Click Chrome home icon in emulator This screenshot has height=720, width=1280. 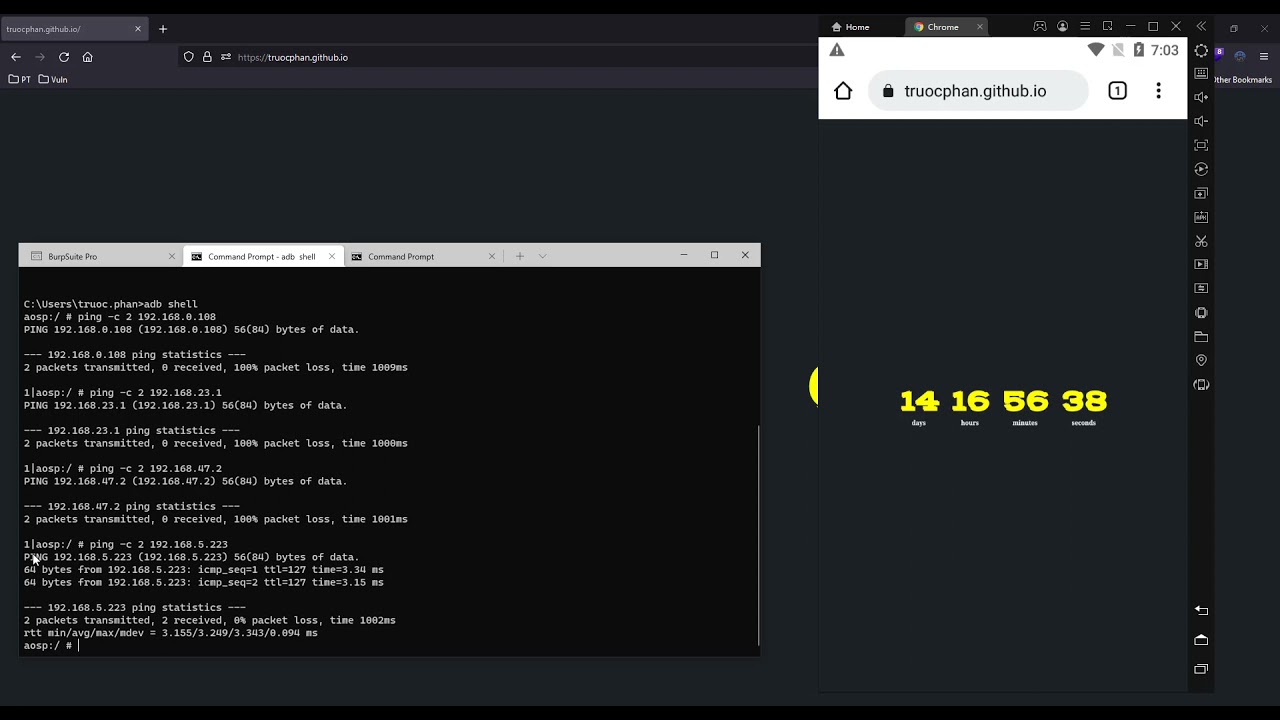click(x=843, y=91)
